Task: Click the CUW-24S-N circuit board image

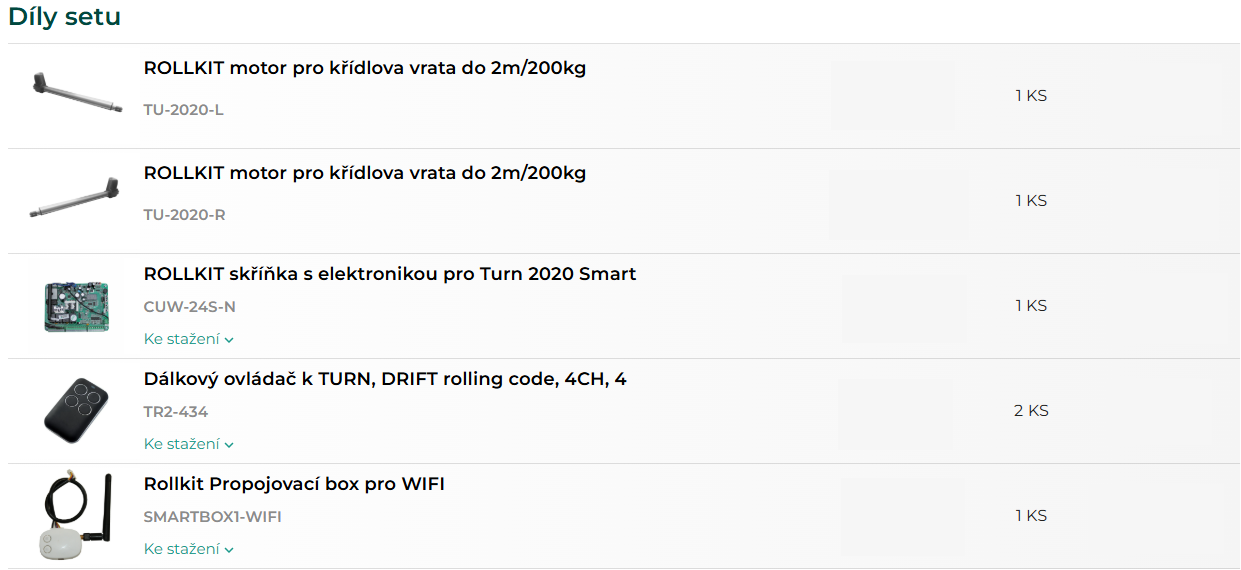Action: tap(76, 306)
